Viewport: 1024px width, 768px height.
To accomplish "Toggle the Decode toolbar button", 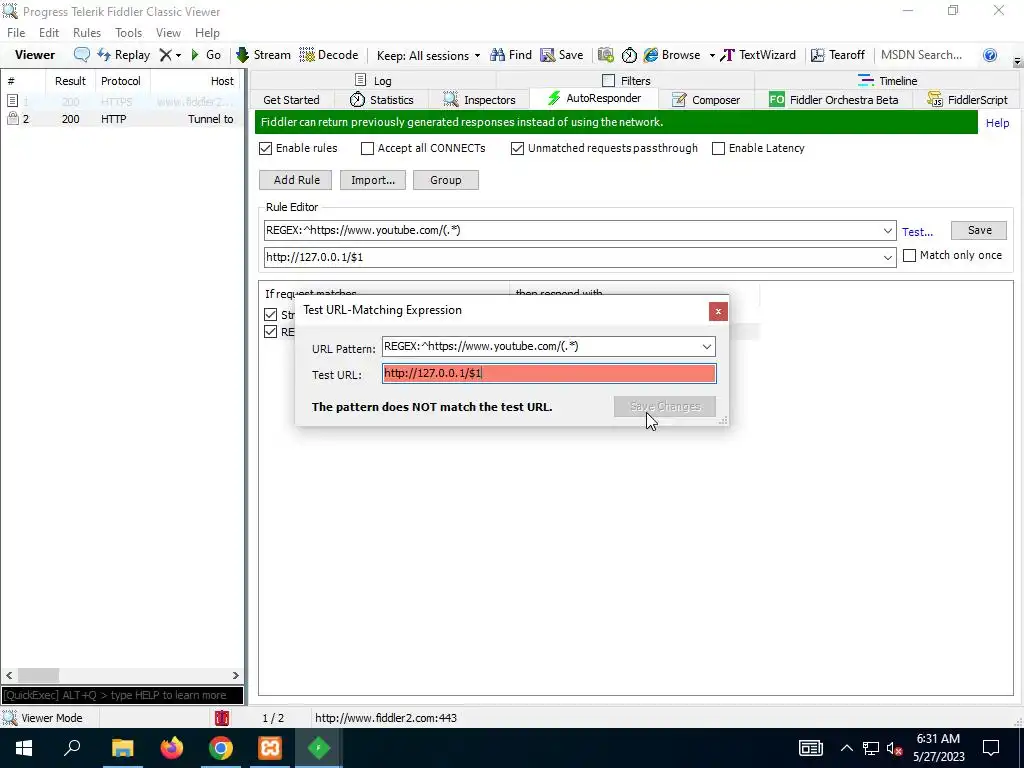I will (x=329, y=55).
